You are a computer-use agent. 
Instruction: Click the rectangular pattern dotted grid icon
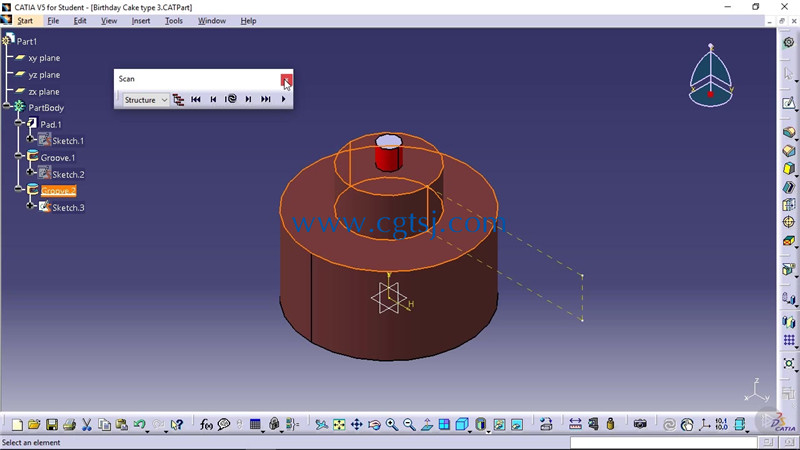coord(788,340)
